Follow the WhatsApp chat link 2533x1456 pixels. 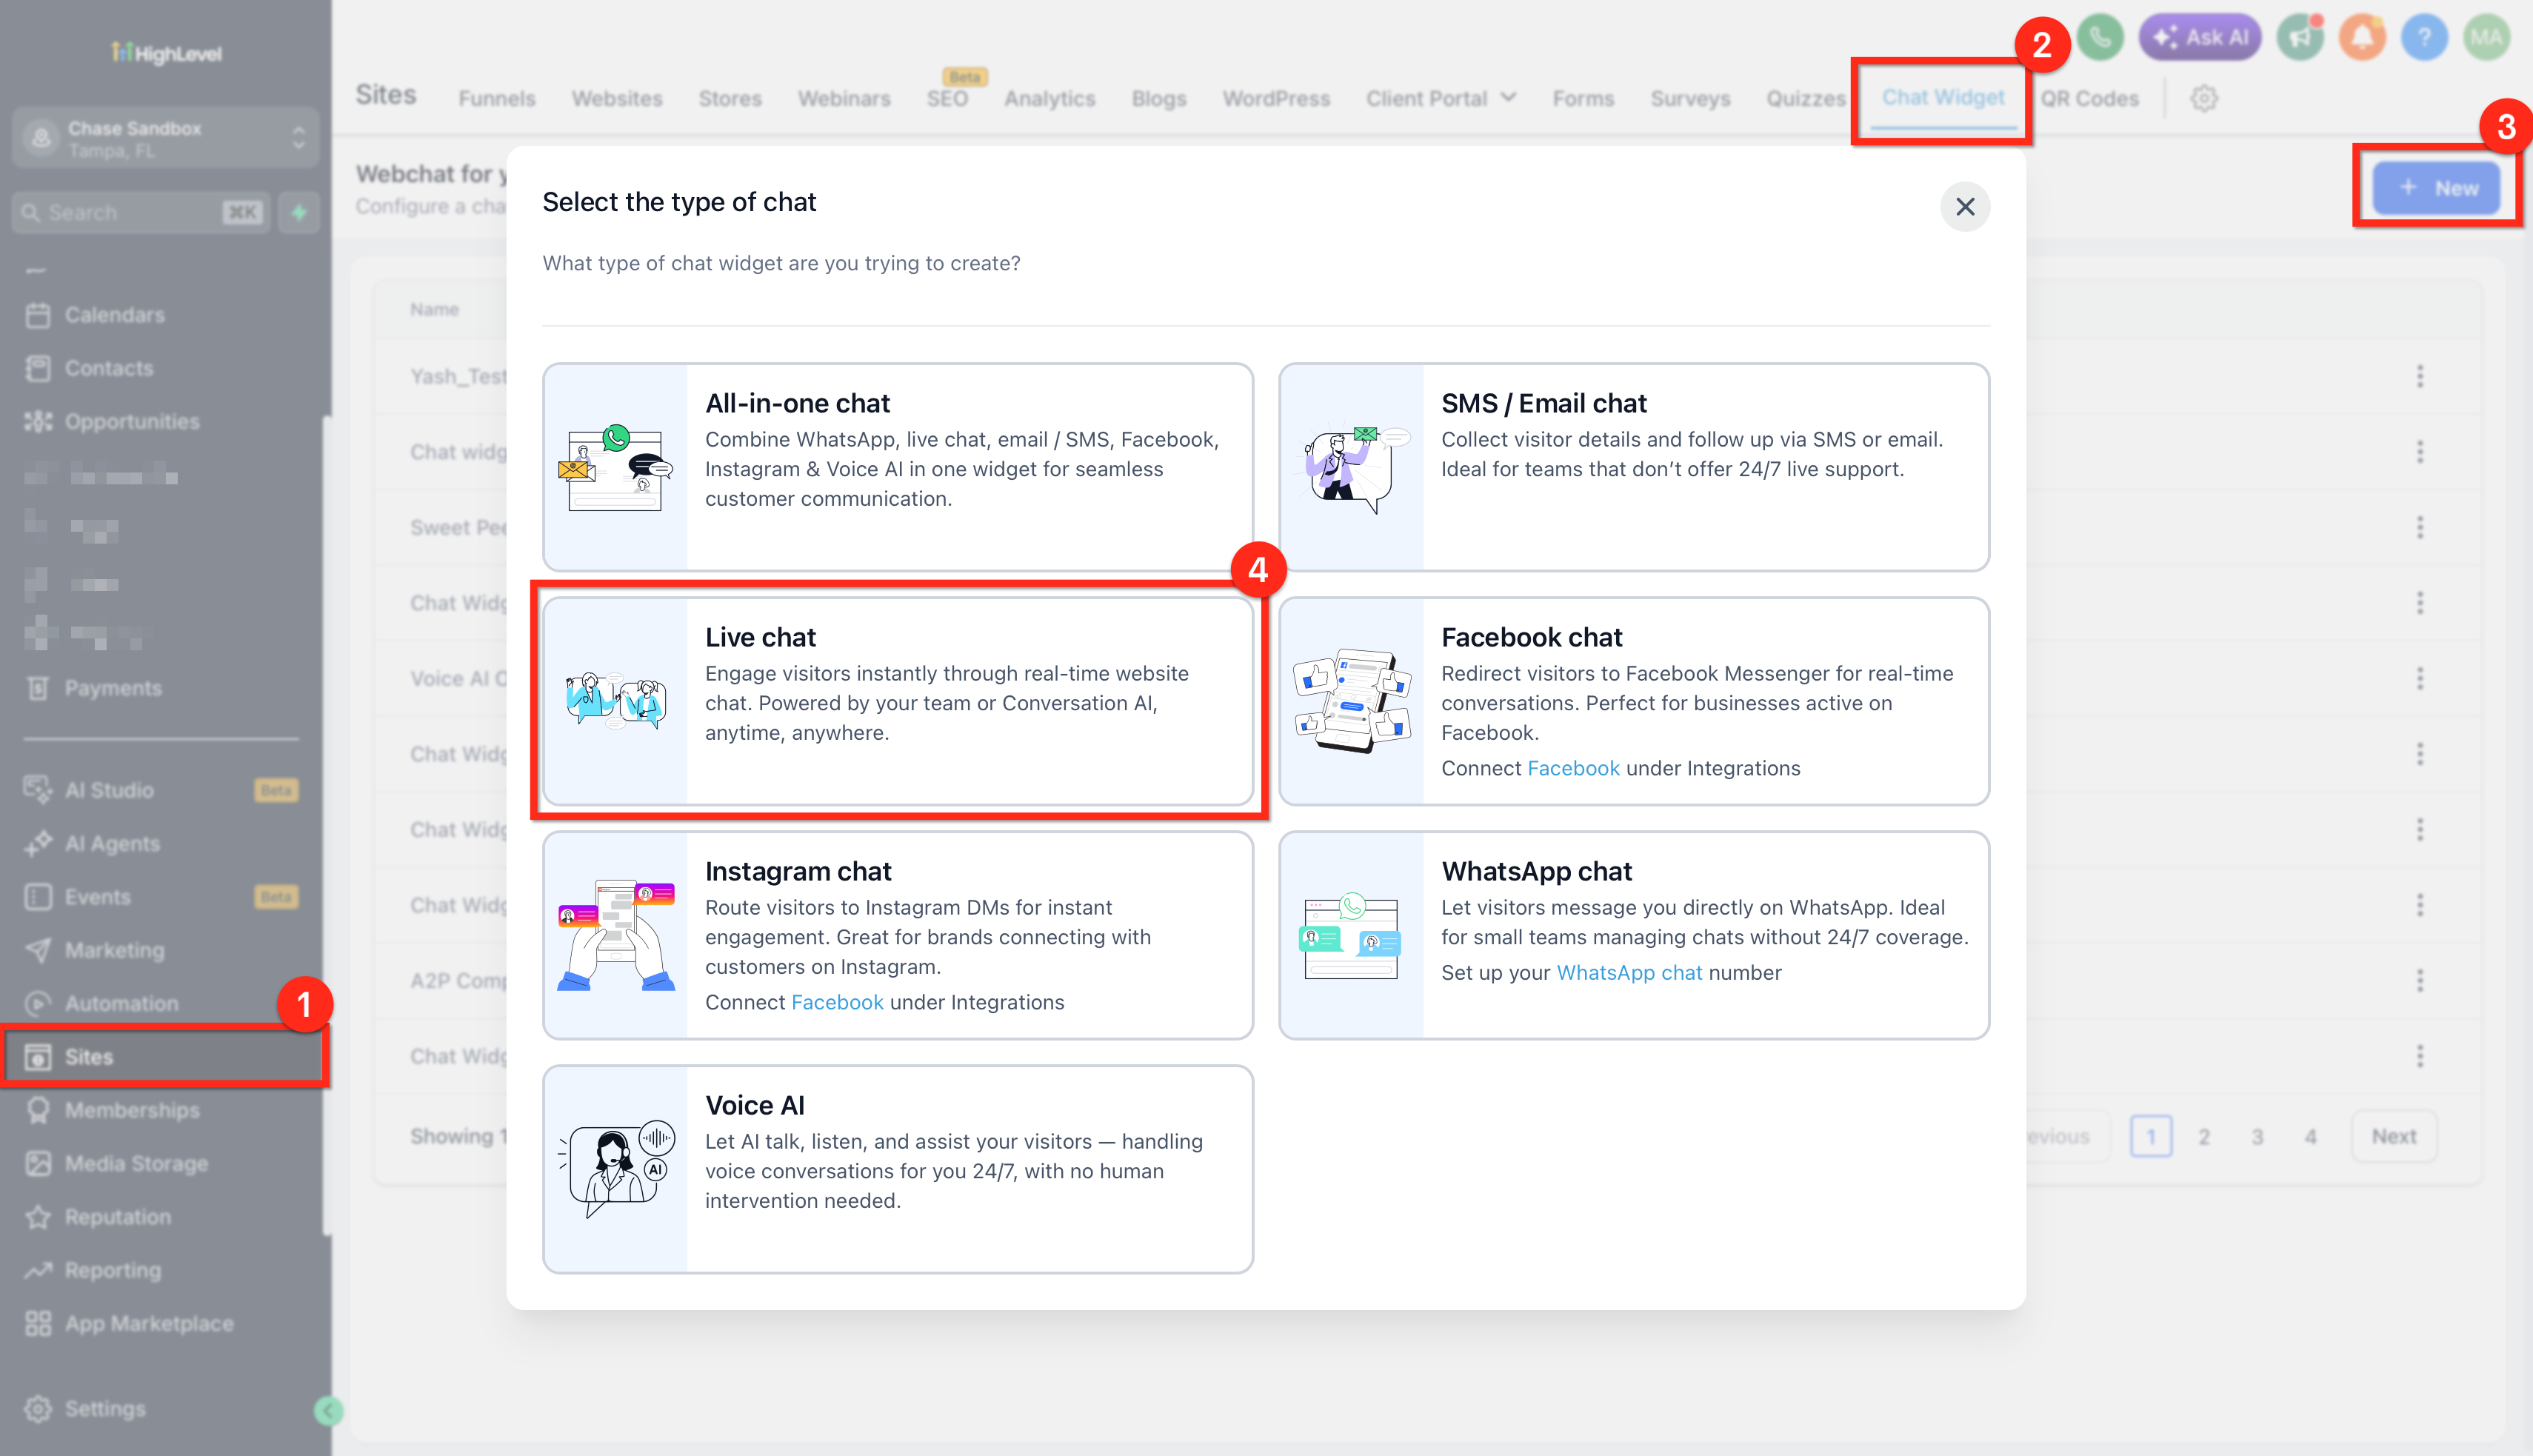click(x=1629, y=972)
